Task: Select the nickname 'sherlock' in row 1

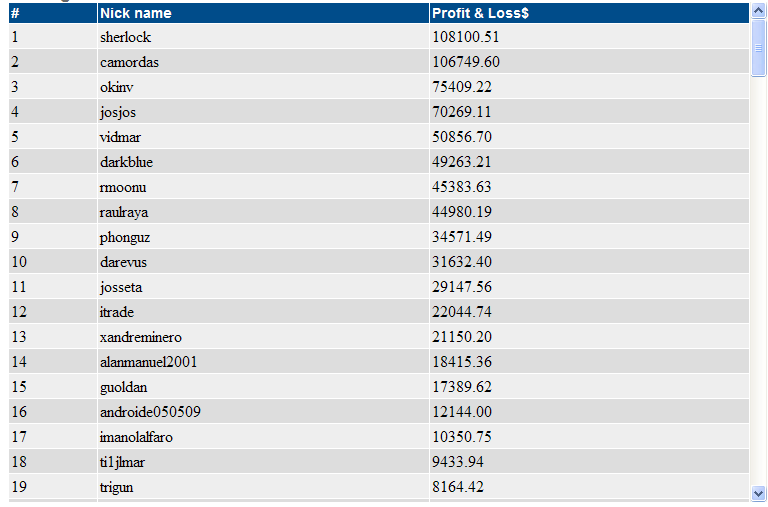Action: coord(125,37)
